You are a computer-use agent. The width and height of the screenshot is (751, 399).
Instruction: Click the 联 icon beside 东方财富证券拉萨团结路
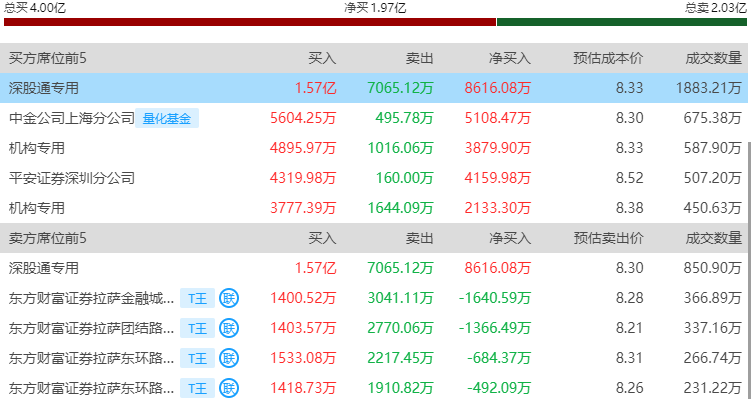point(229,328)
